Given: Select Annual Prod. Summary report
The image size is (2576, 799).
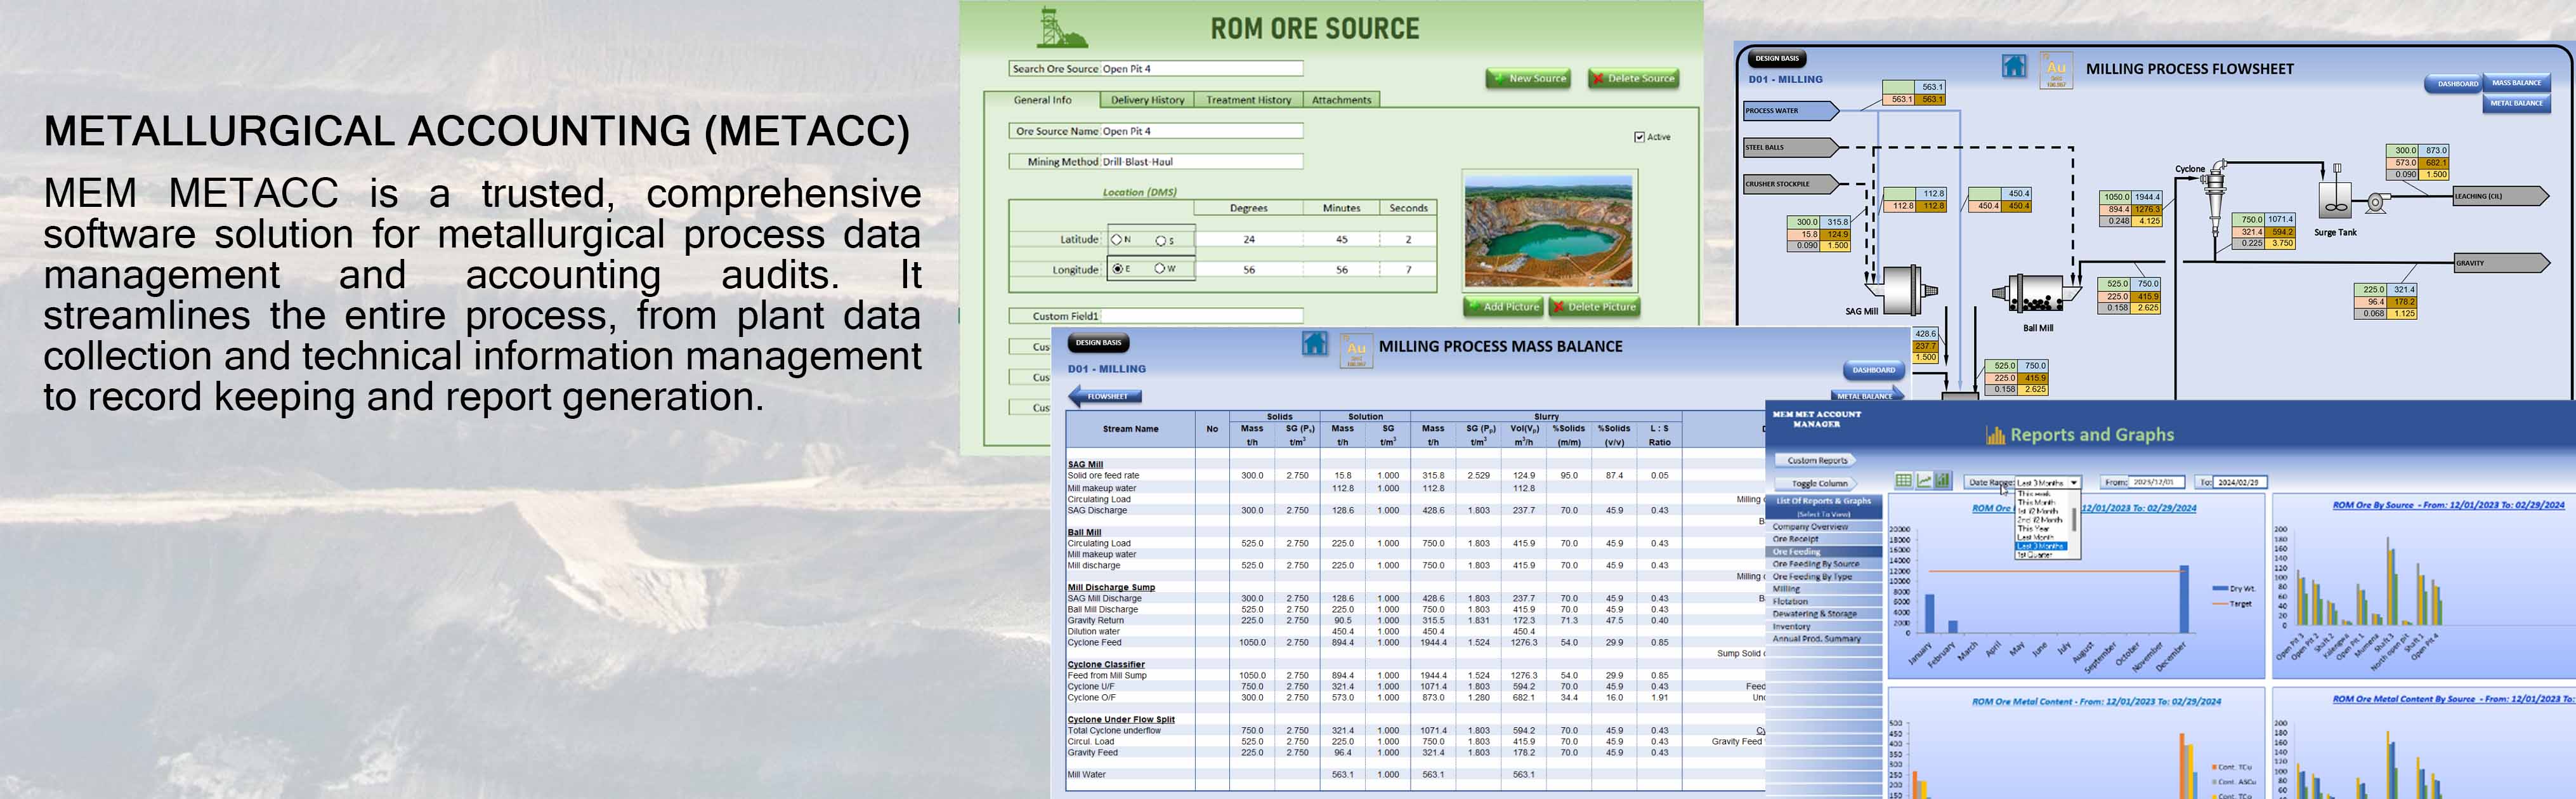Looking at the screenshot, I should click(x=1824, y=639).
